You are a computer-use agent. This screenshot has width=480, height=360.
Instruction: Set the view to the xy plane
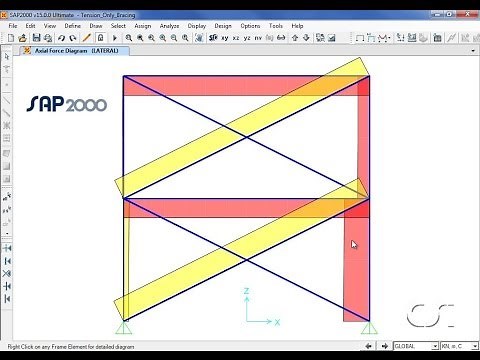tap(225, 38)
